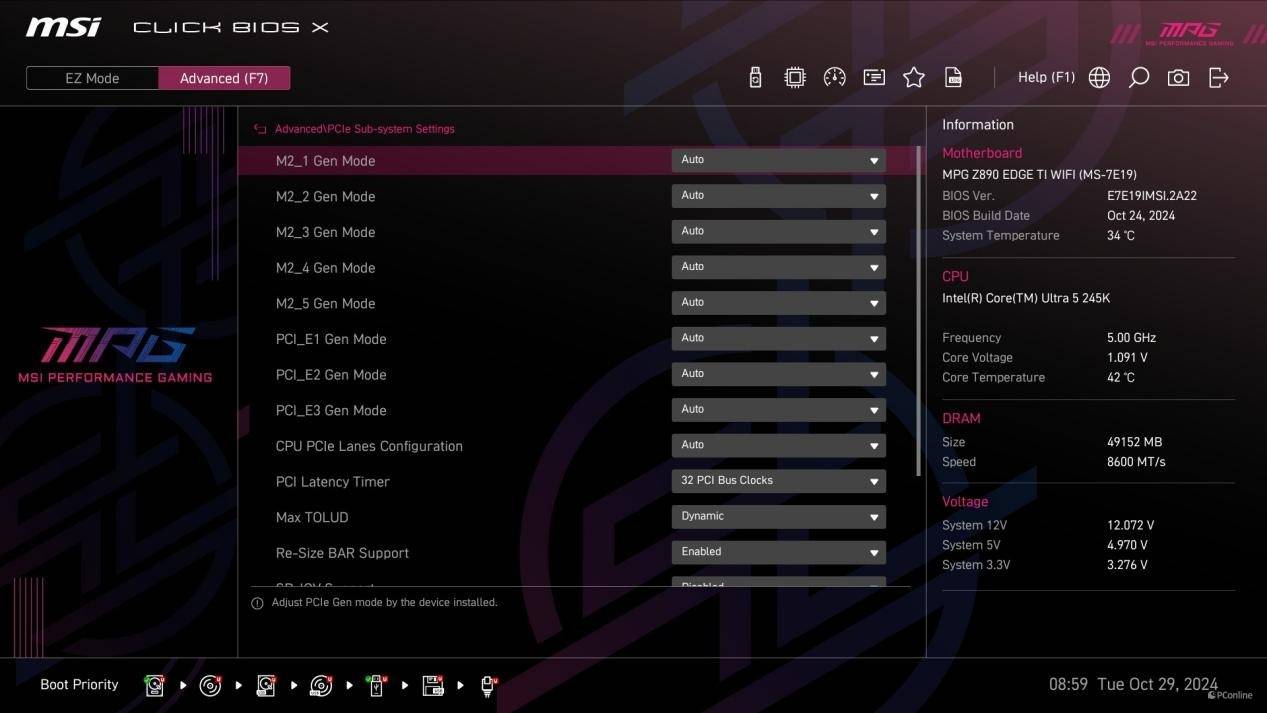Click the Boot Priority label

tap(79, 685)
